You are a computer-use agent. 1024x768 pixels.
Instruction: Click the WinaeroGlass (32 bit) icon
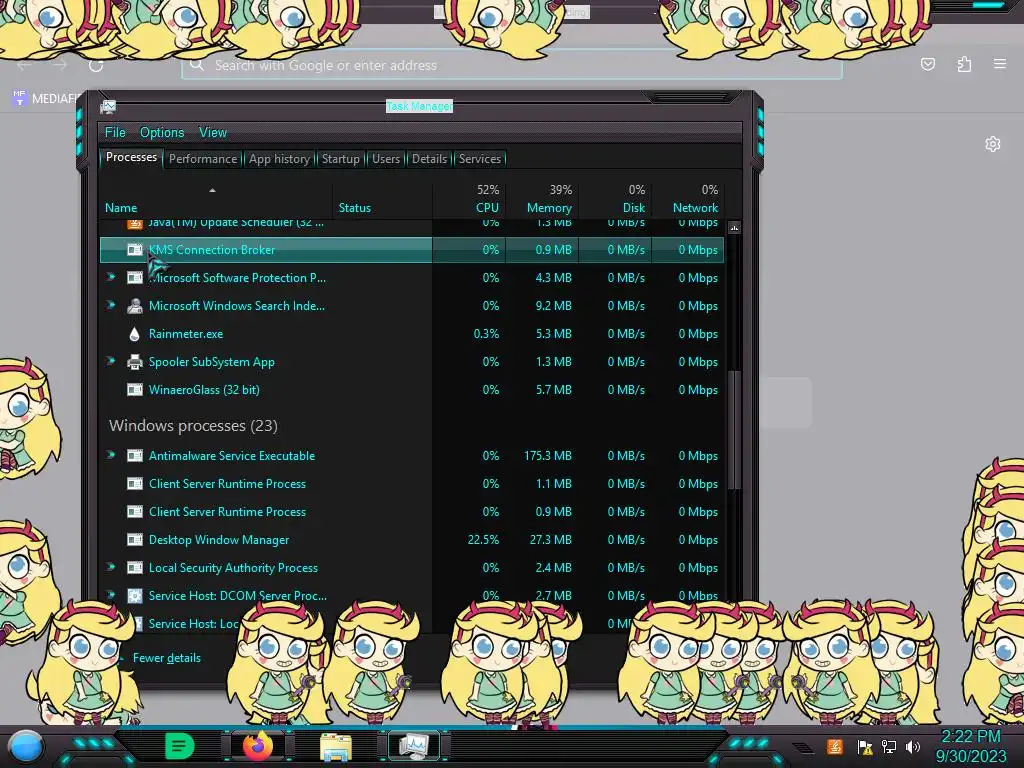(x=135, y=390)
